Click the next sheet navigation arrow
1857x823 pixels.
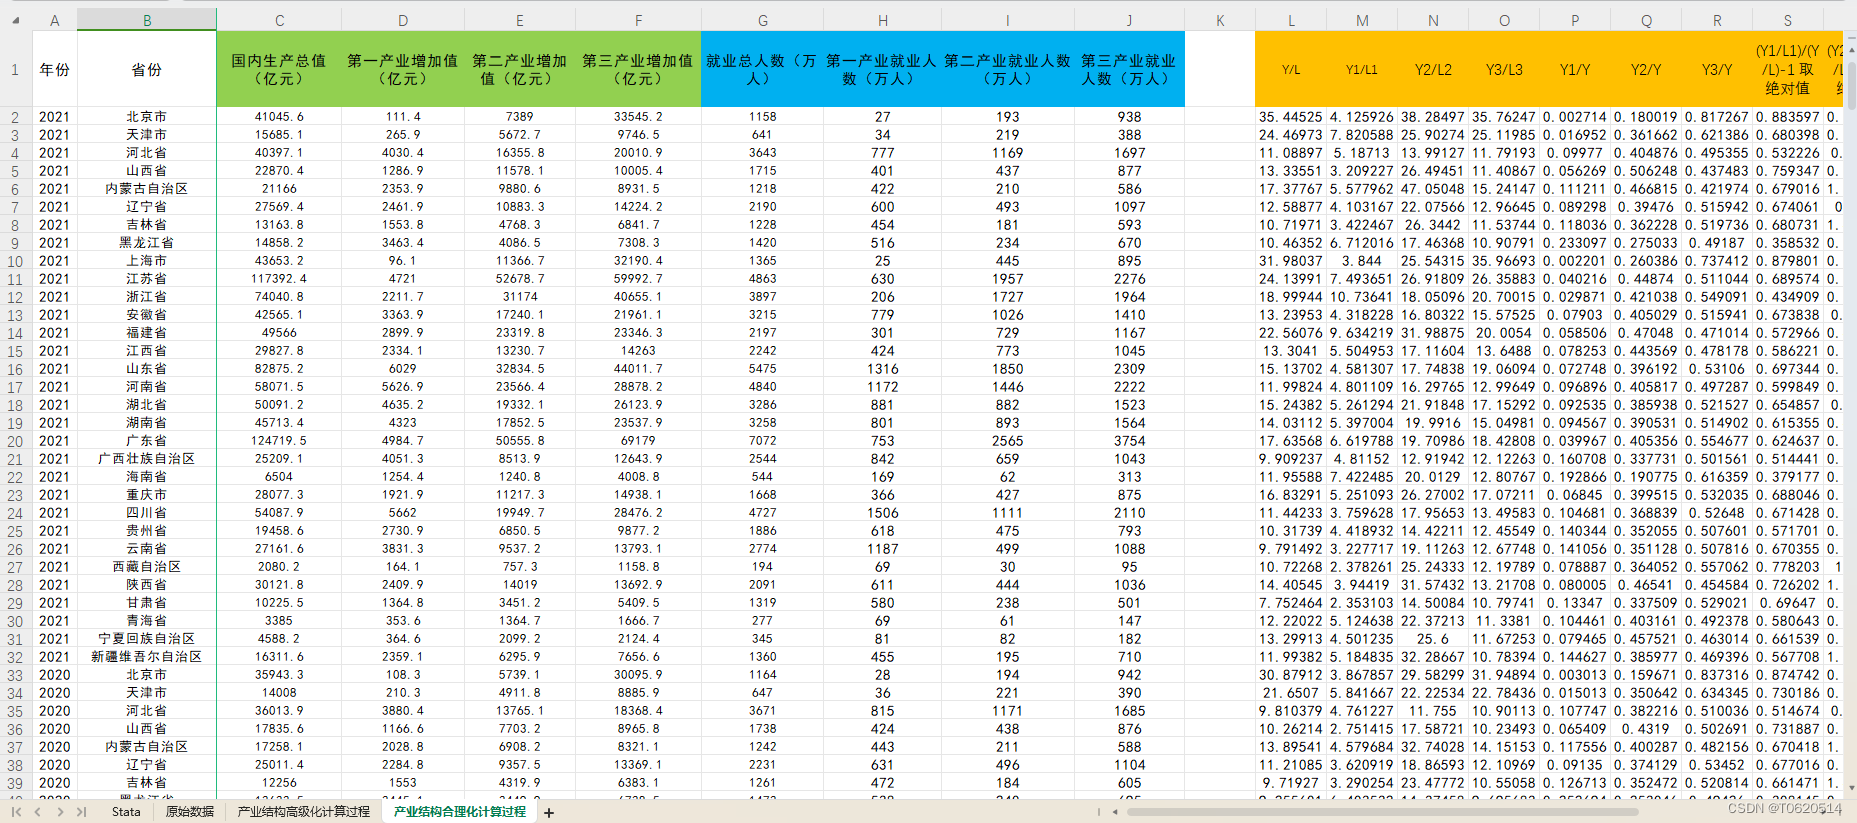click(60, 812)
